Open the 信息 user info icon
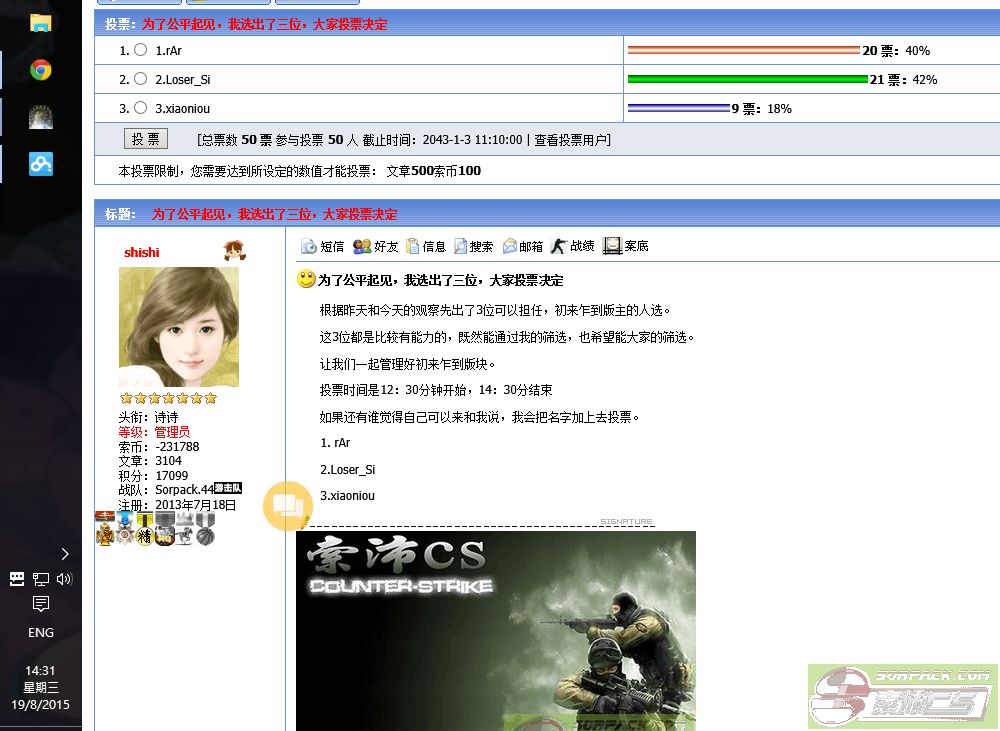Image resolution: width=1000 pixels, height=731 pixels. point(413,246)
